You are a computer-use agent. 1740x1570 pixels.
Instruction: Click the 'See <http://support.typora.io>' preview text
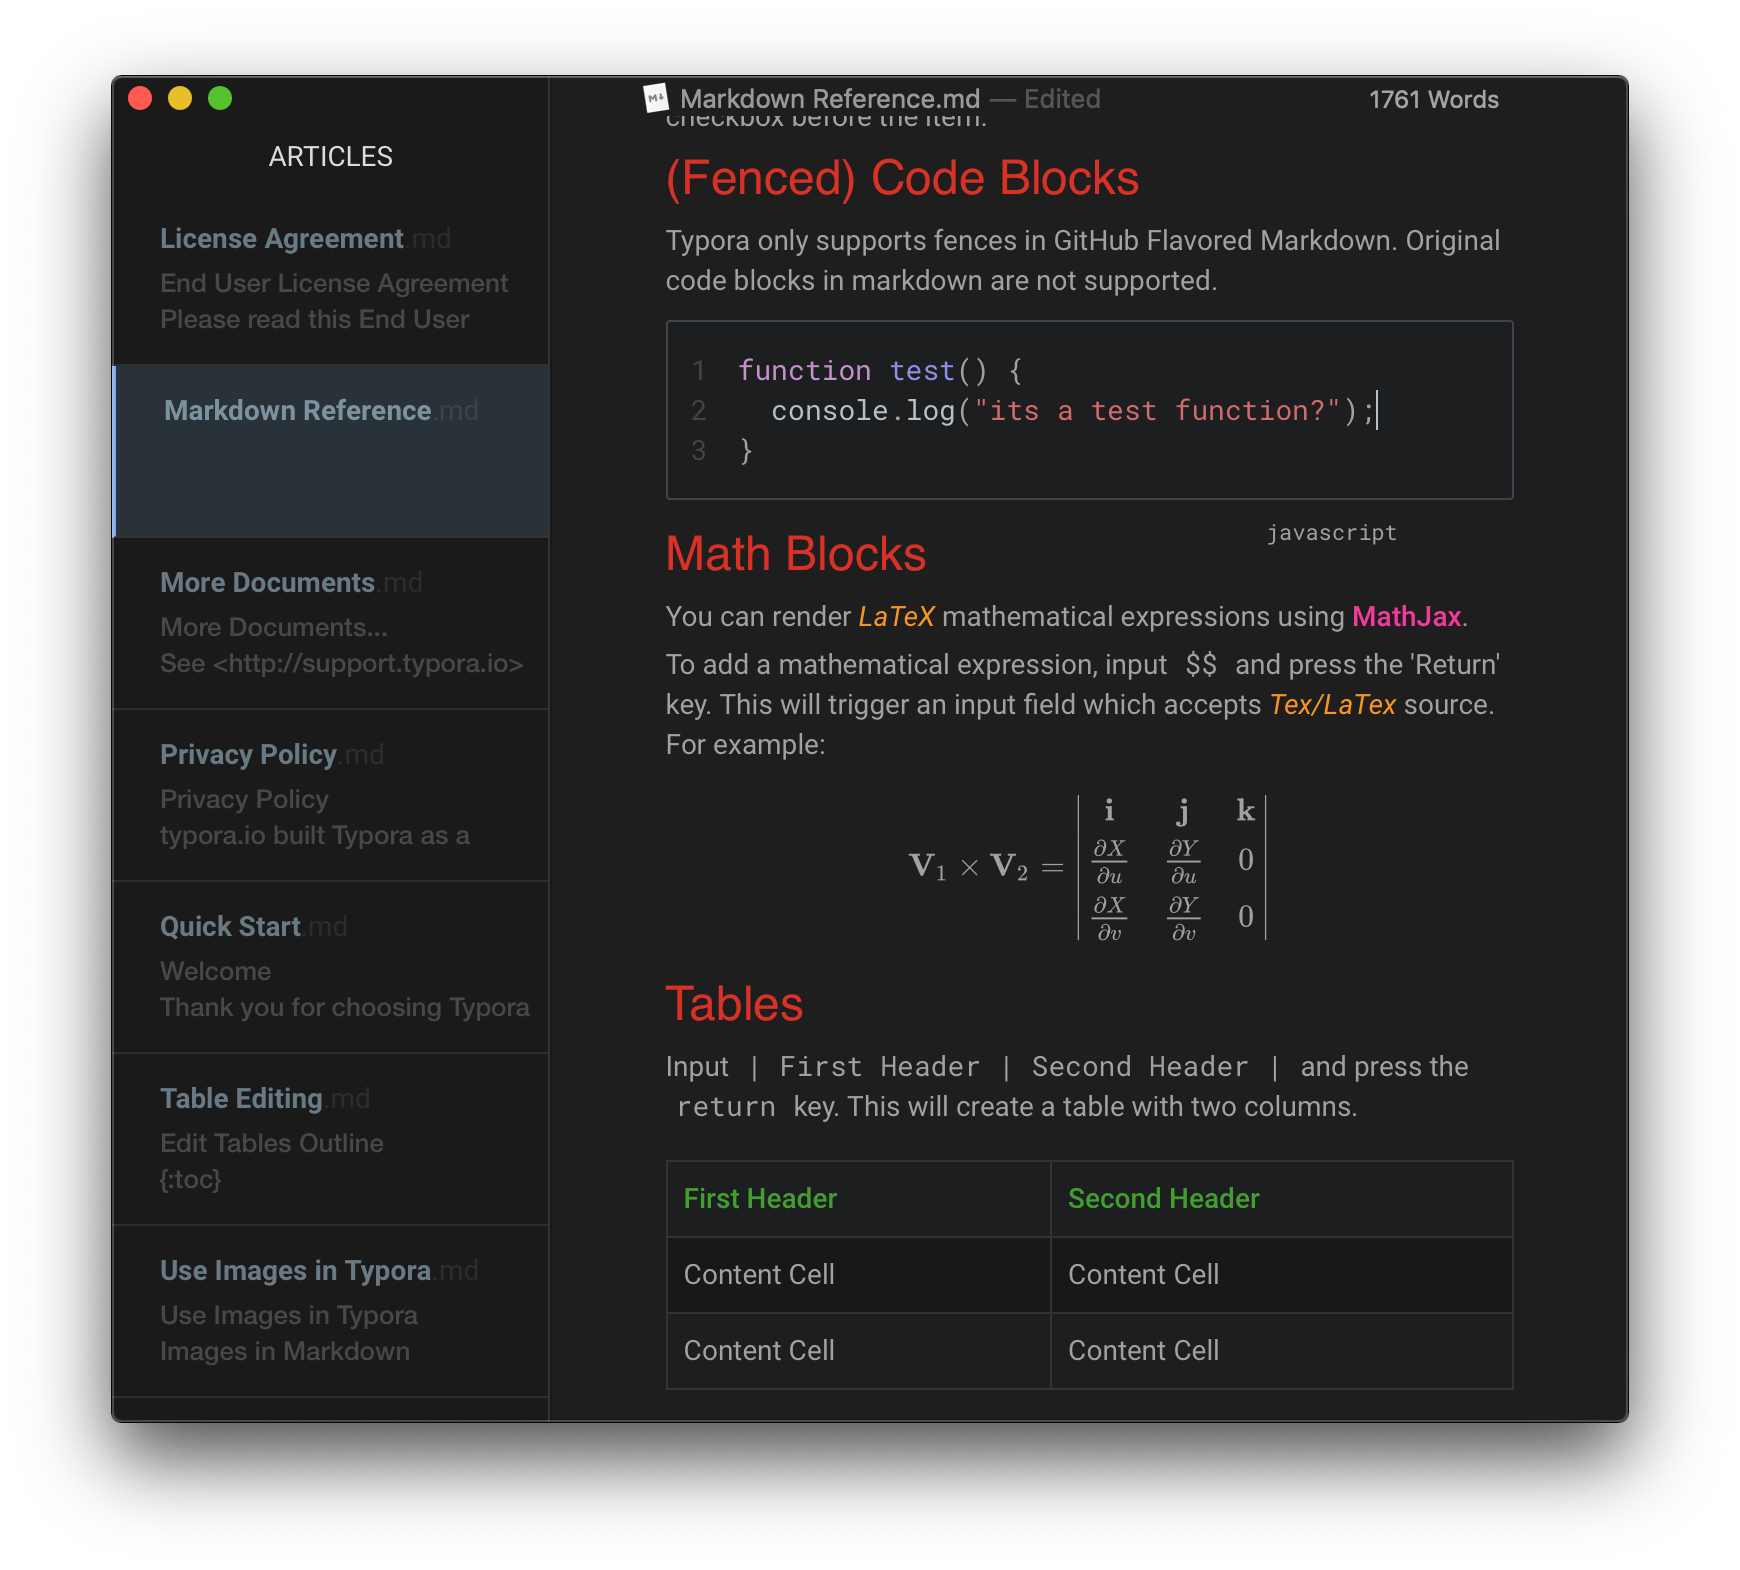[341, 663]
